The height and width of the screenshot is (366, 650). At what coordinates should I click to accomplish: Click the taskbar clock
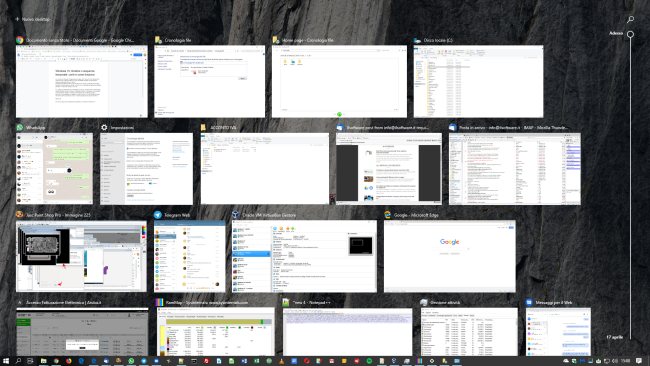[625, 361]
